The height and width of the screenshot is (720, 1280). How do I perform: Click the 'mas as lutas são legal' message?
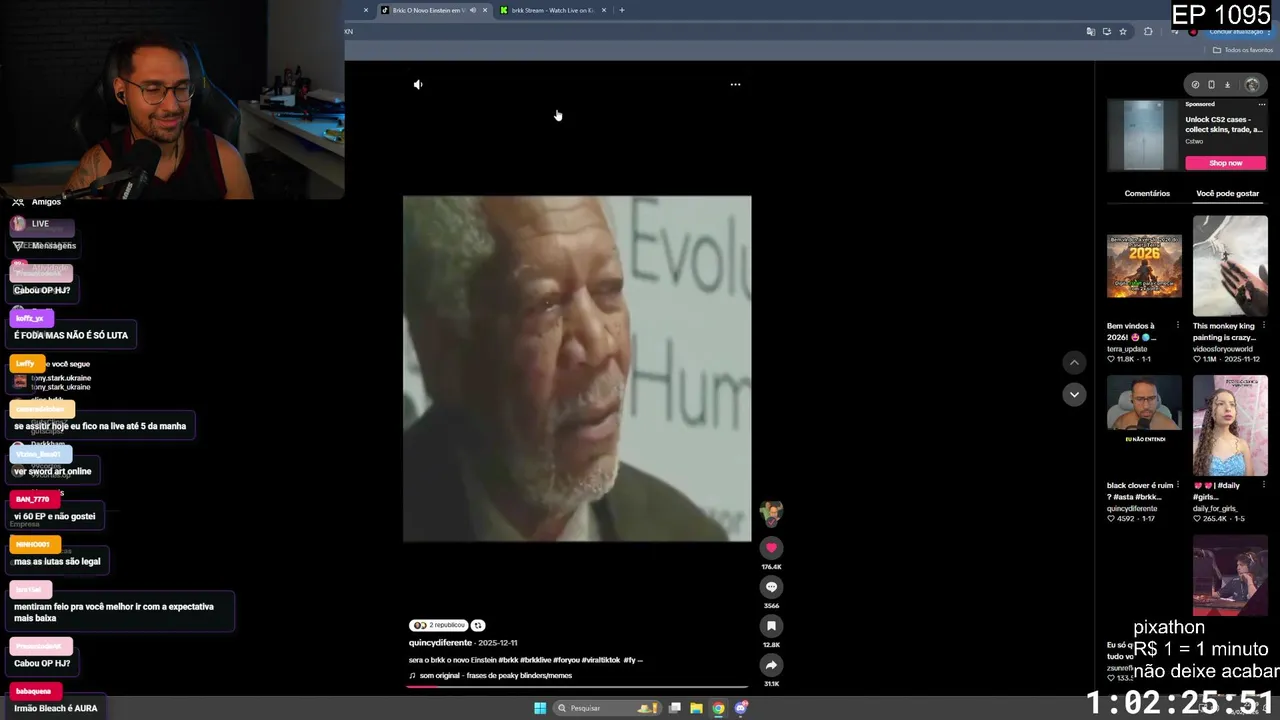[57, 561]
